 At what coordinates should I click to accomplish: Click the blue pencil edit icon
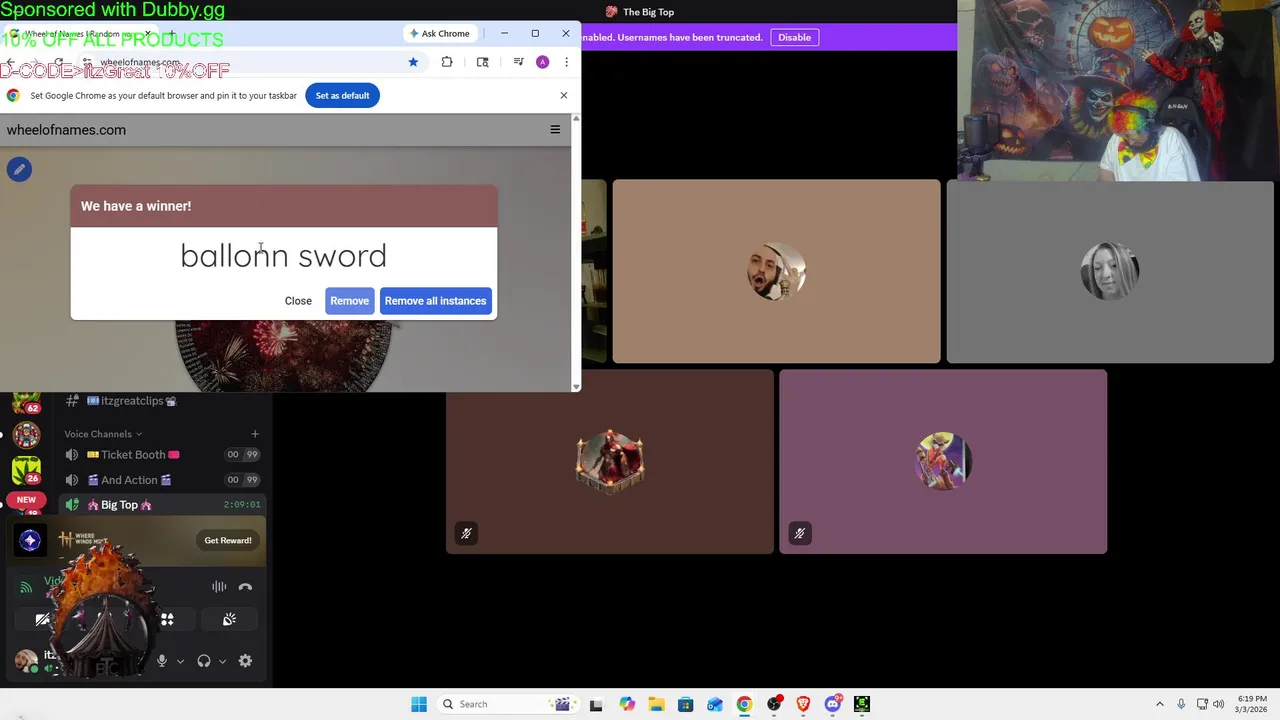click(x=19, y=169)
